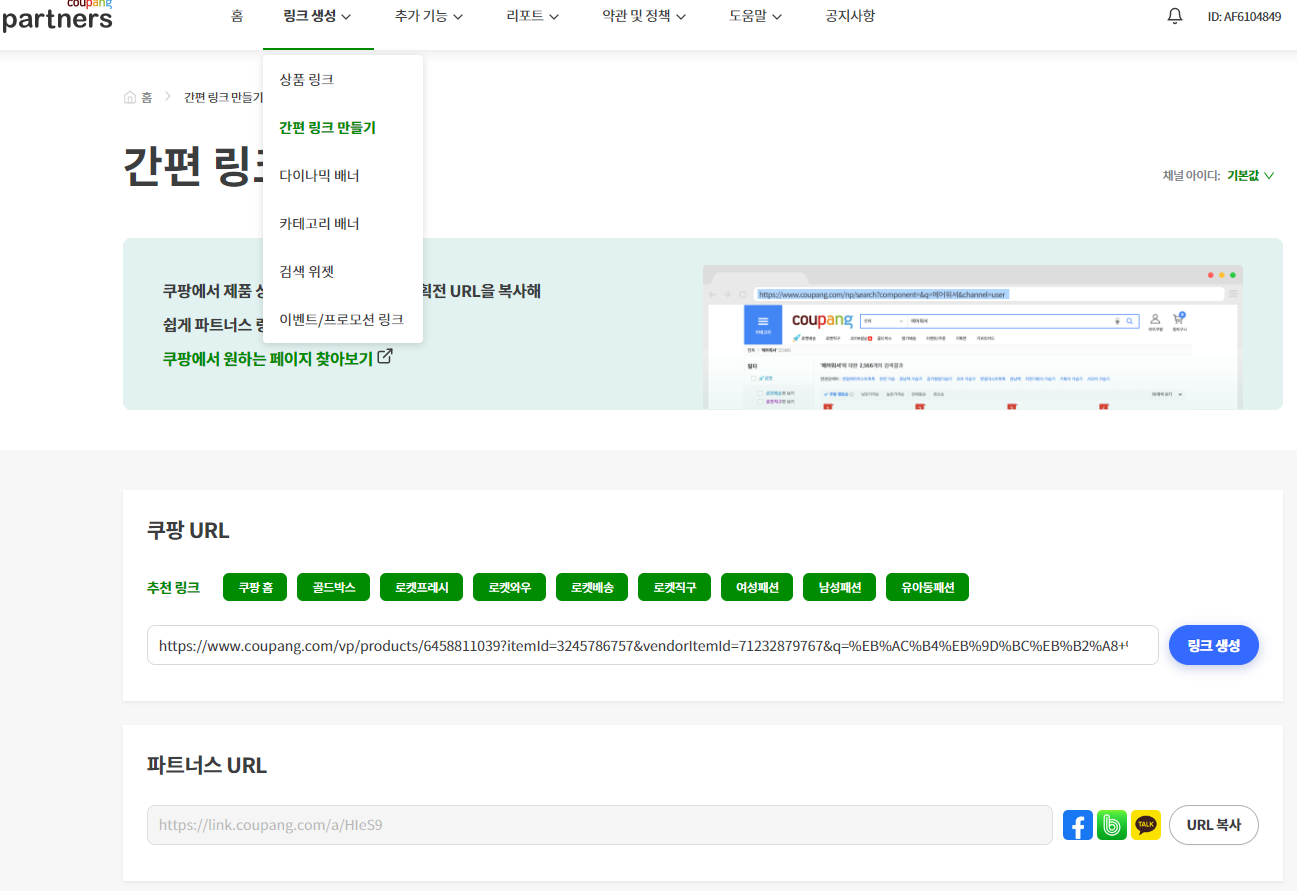This screenshot has height=891, width=1297.
Task: Choose 로켓프레시 recommended link
Action: coord(421,587)
